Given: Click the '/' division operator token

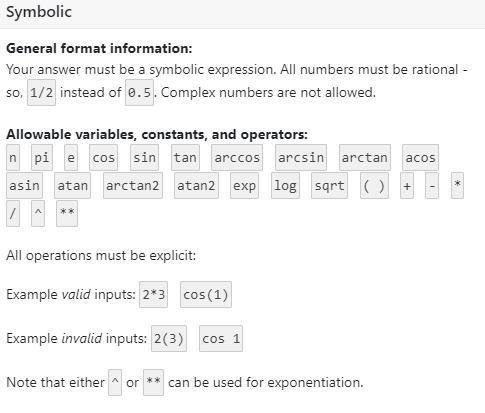Looking at the screenshot, I should tap(13, 213).
